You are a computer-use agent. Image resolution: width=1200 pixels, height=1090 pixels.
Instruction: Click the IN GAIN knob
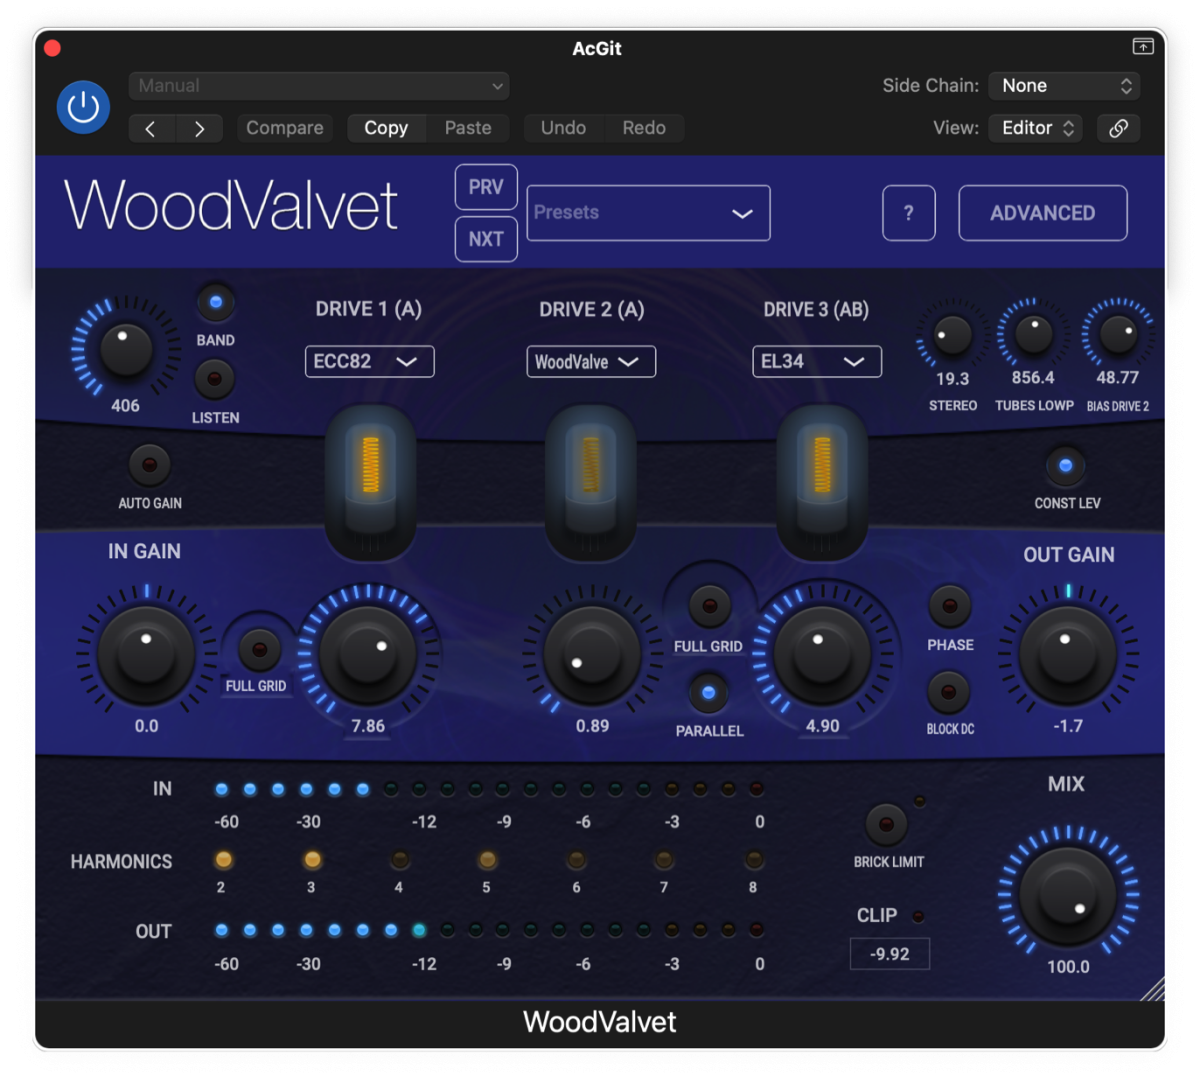tap(146, 655)
